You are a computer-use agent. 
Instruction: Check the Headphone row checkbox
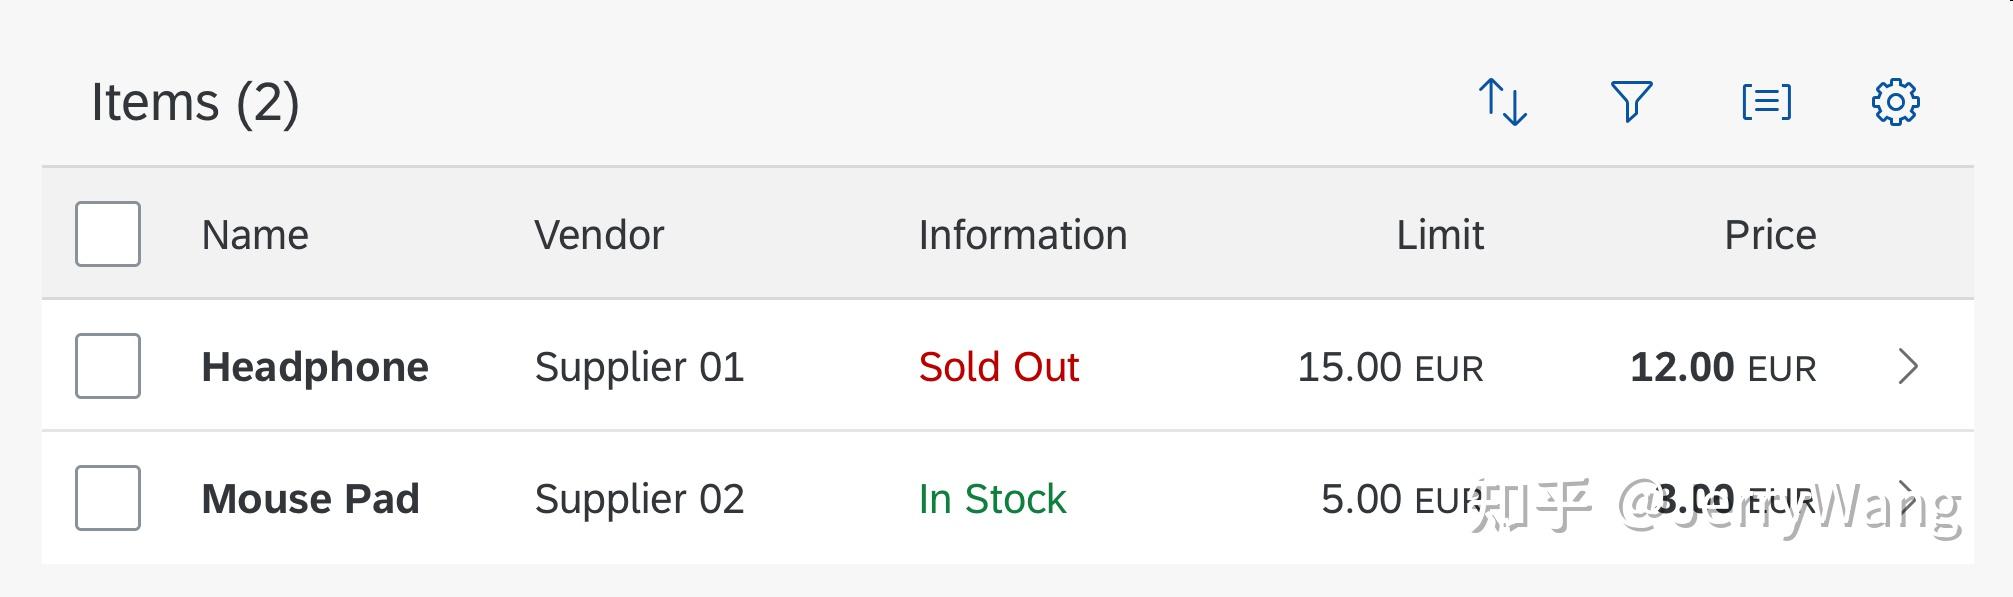click(108, 366)
